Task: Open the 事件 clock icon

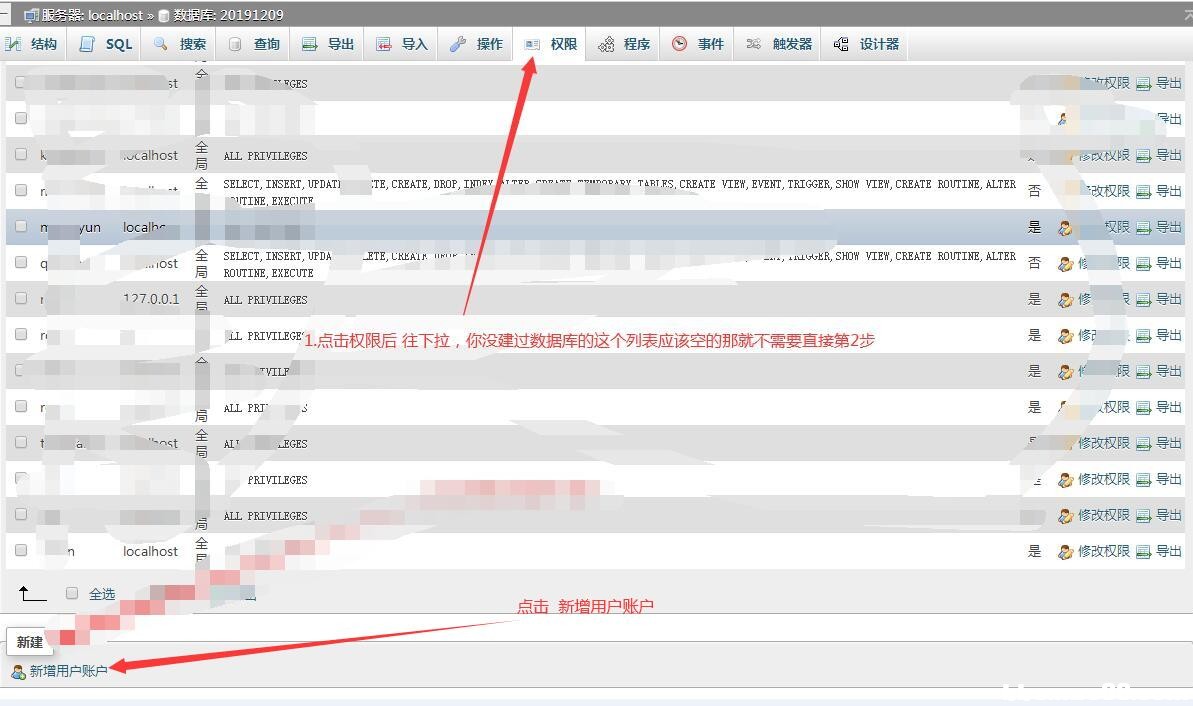Action: 680,44
